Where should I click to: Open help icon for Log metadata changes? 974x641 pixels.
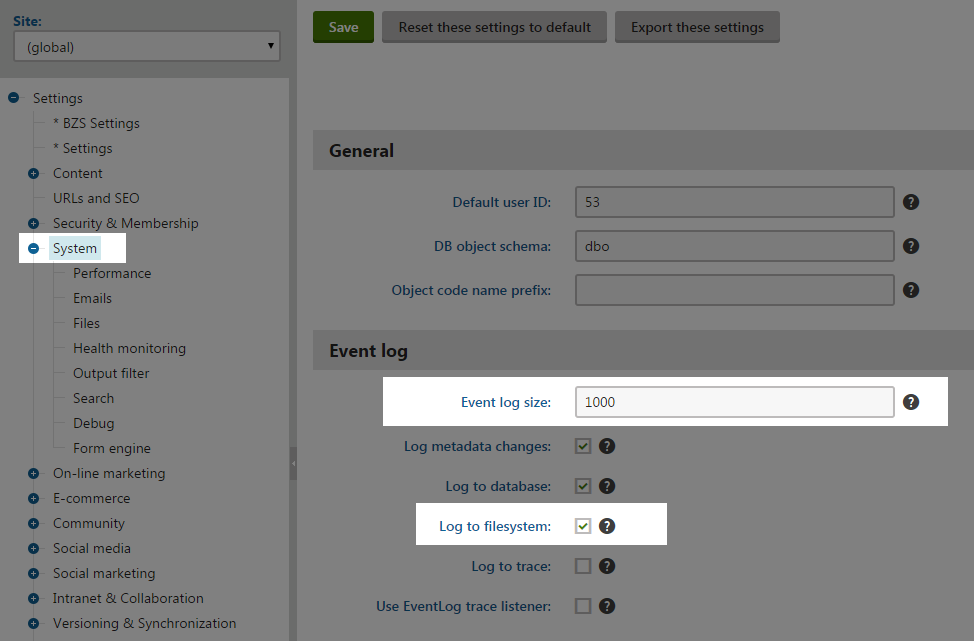[x=607, y=446]
